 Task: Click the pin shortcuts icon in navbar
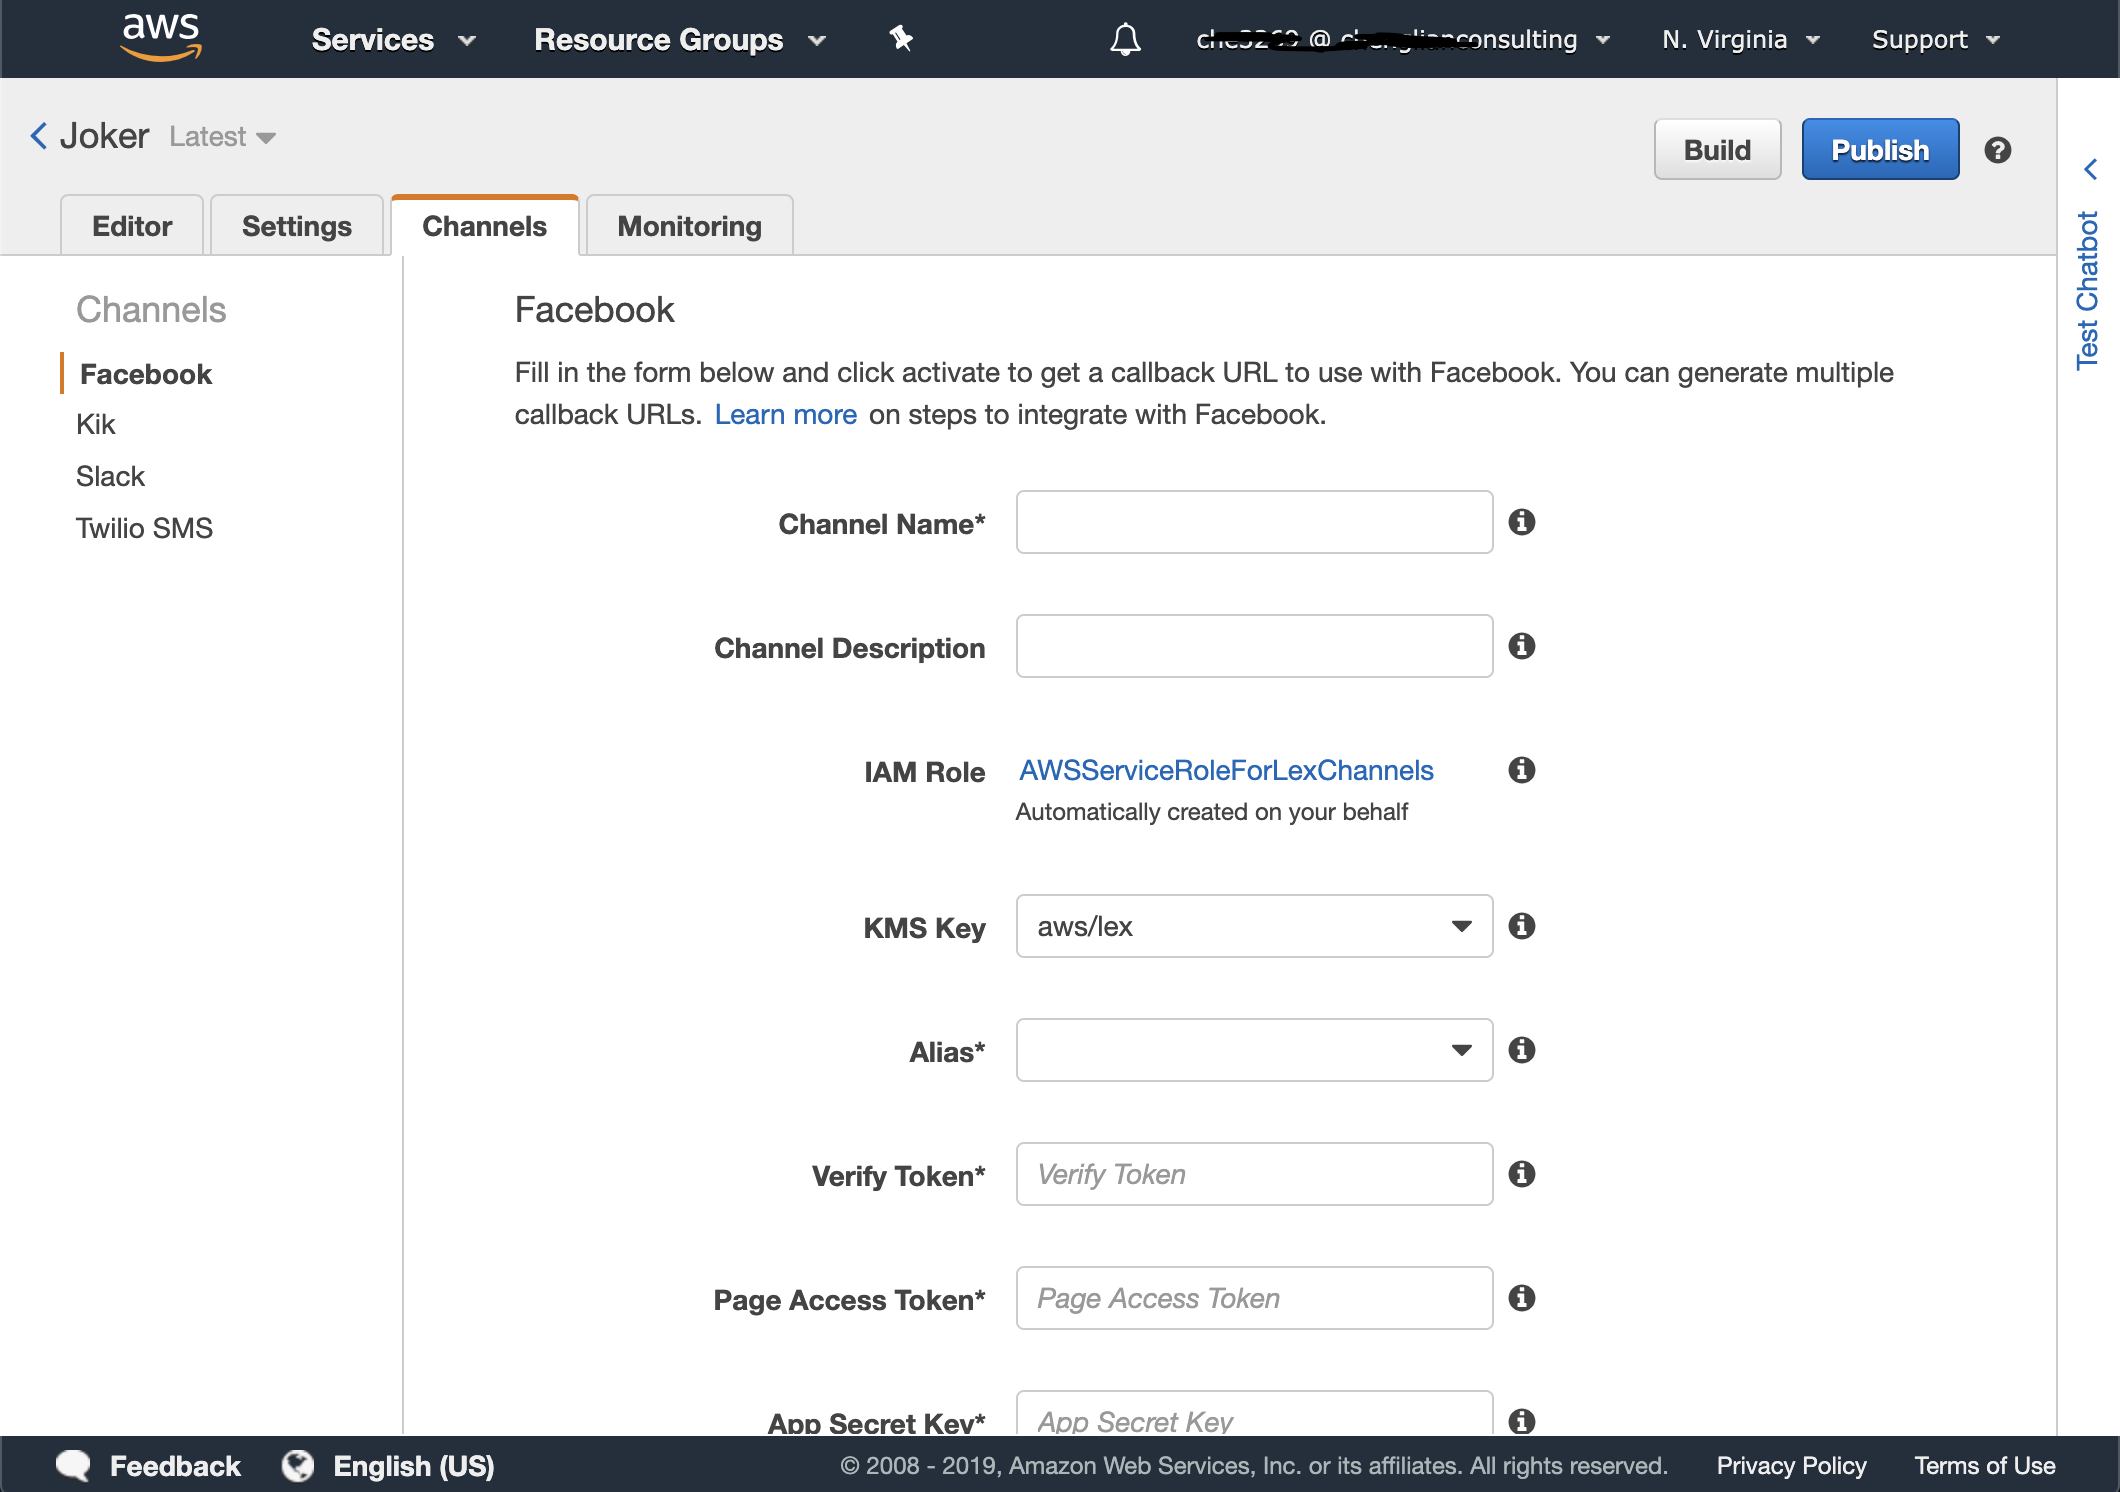click(x=901, y=39)
